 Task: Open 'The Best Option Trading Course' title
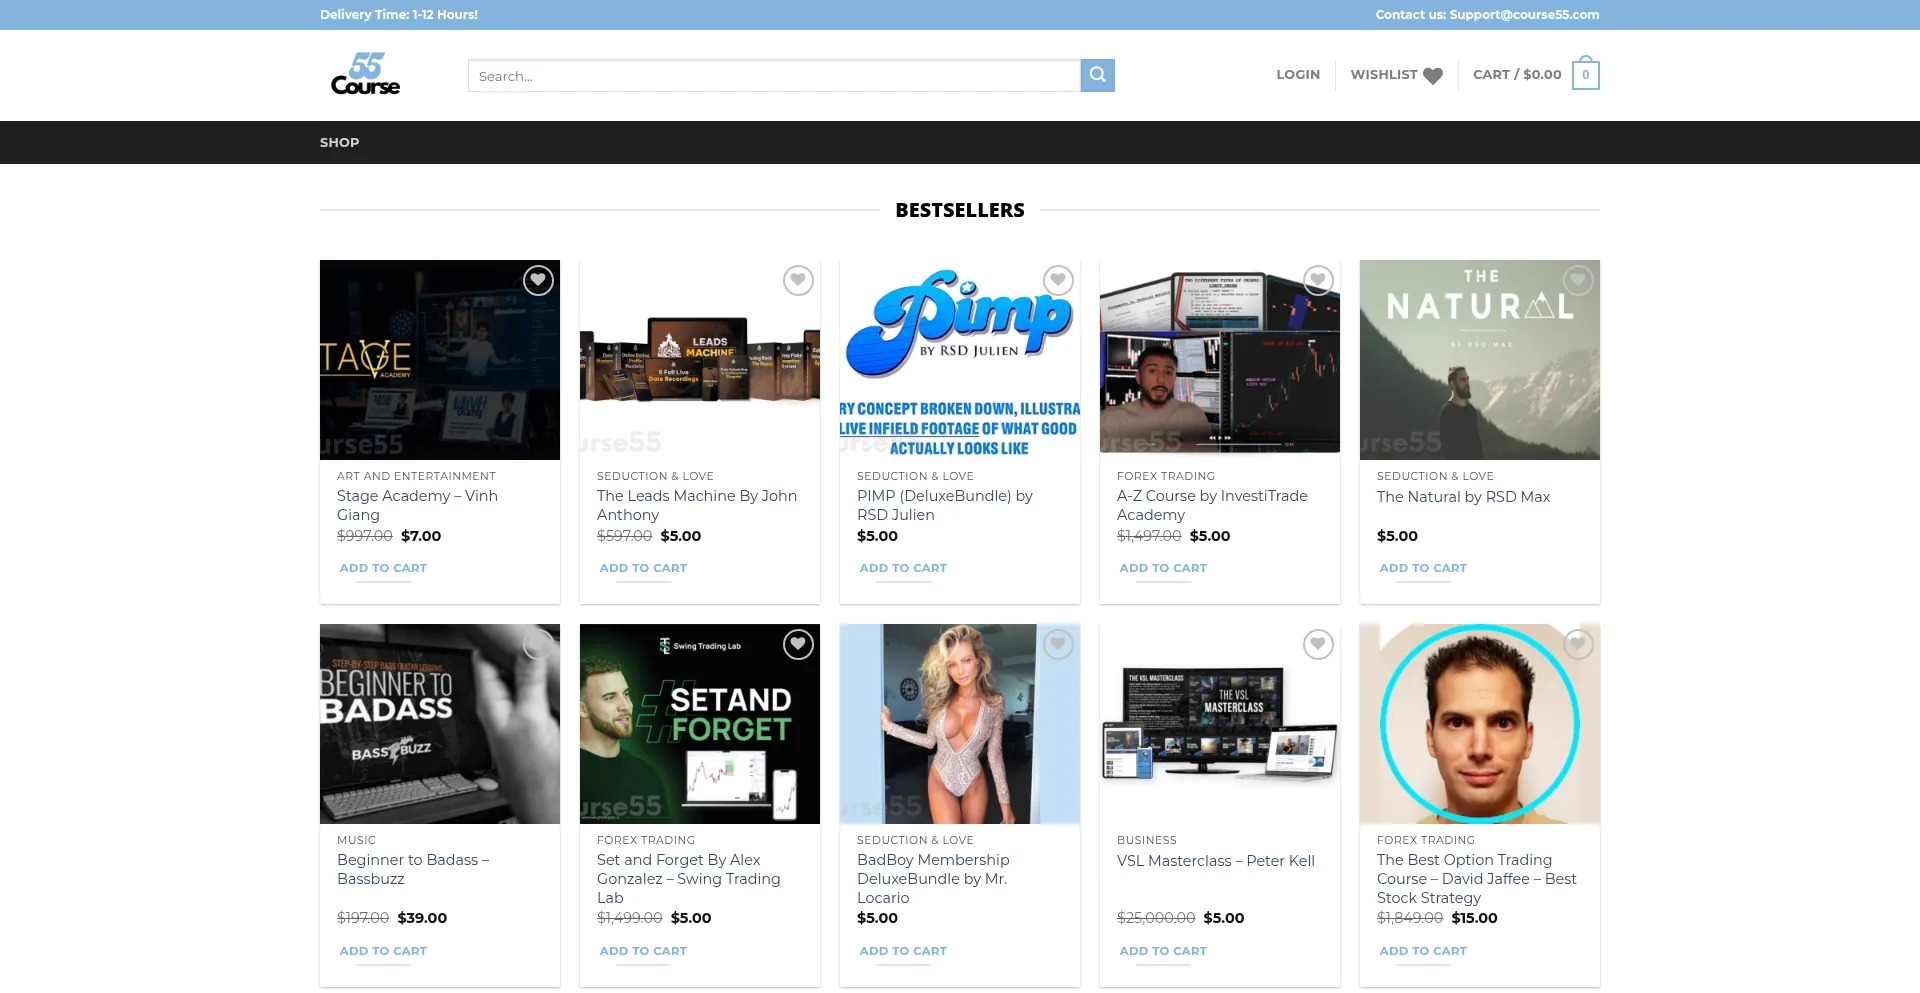(1477, 879)
